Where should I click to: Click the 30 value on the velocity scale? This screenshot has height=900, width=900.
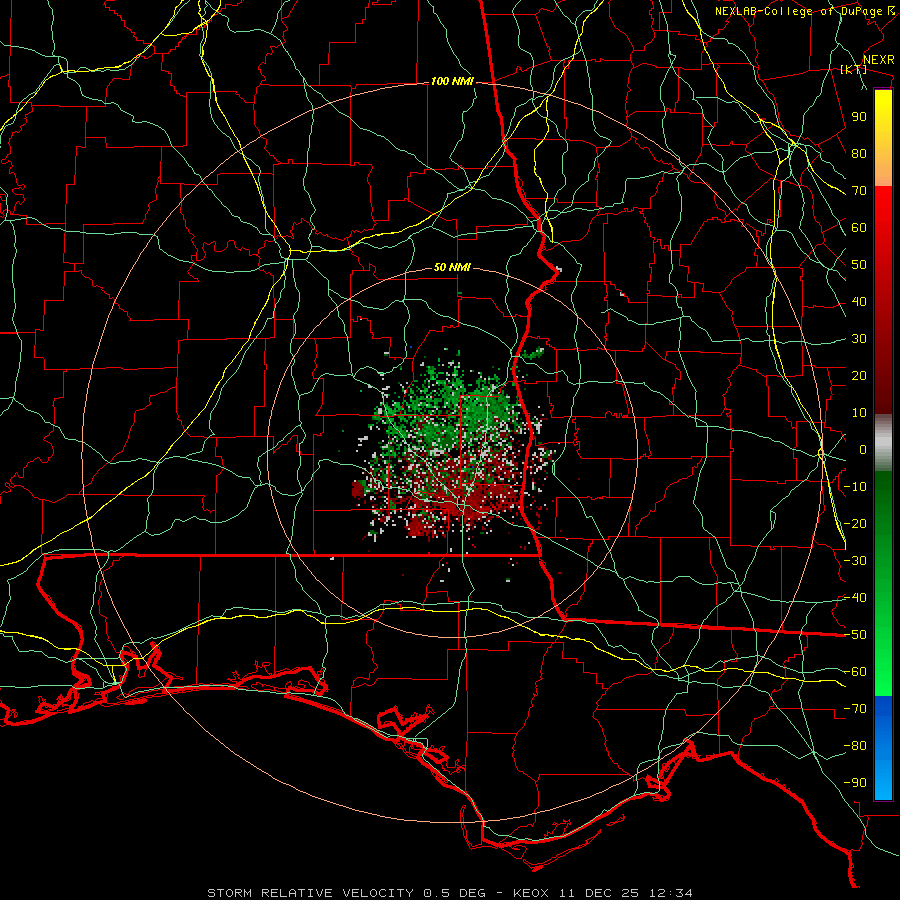859,339
